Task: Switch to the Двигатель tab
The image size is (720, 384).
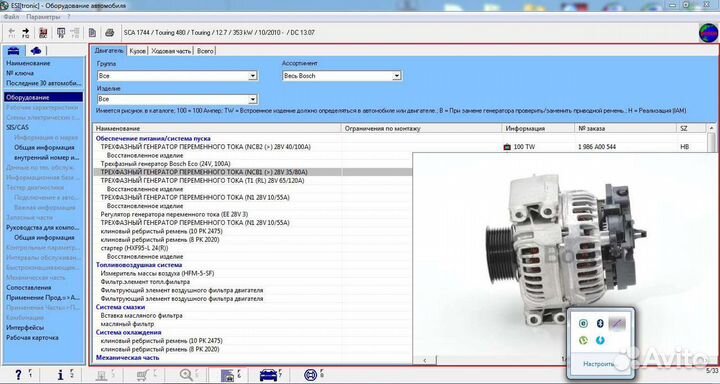Action: pyautogui.click(x=108, y=51)
